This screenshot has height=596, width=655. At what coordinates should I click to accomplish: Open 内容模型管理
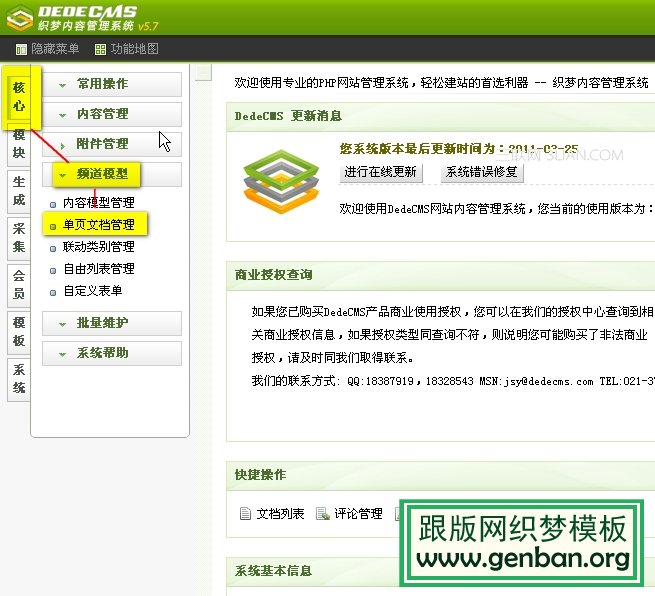coord(99,203)
